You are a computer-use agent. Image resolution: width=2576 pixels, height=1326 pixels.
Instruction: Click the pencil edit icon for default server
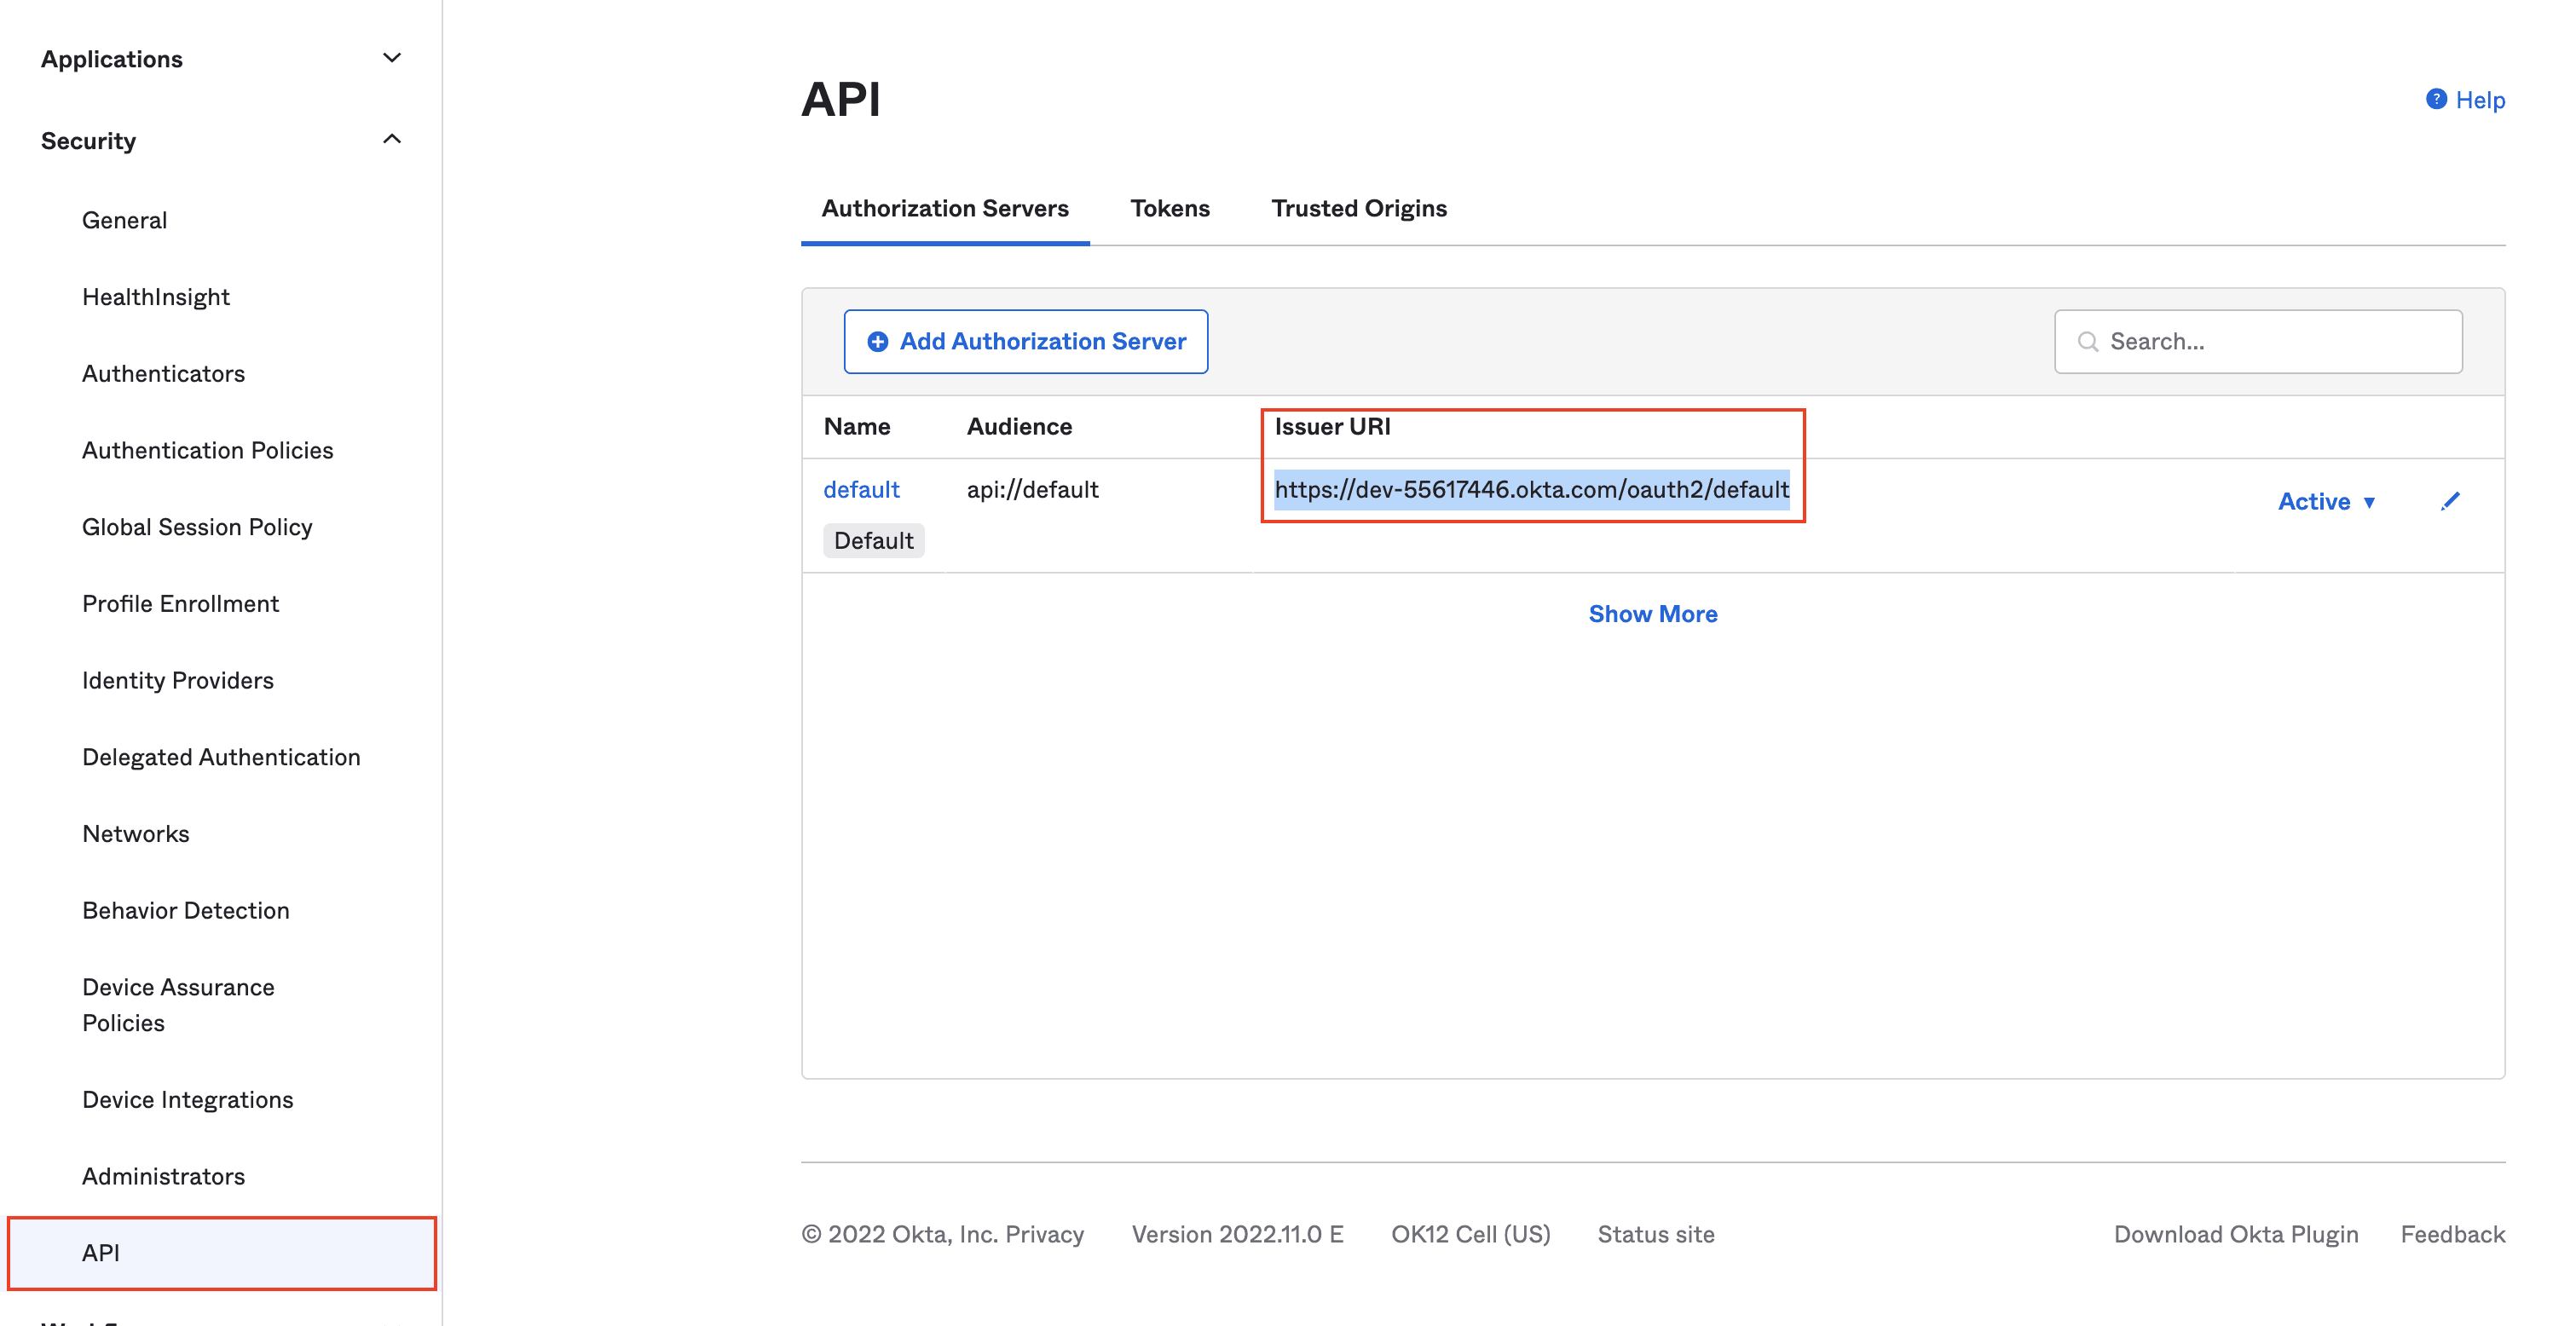point(2450,501)
